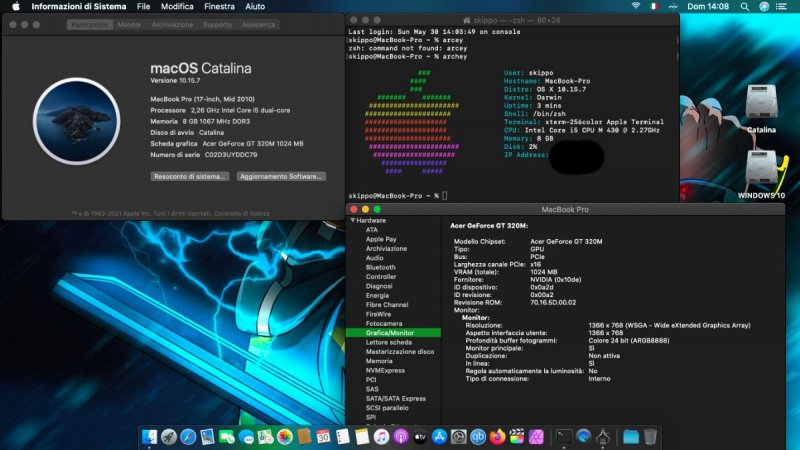The width and height of the screenshot is (800, 450).
Task: Select NVMExpress in Hardware sidebar
Action: click(x=385, y=370)
